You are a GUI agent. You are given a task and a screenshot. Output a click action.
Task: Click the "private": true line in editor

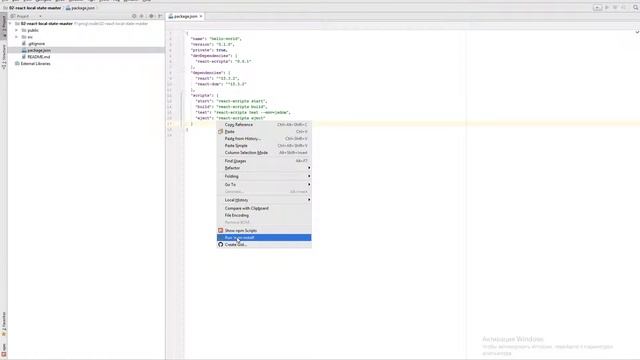209,50
